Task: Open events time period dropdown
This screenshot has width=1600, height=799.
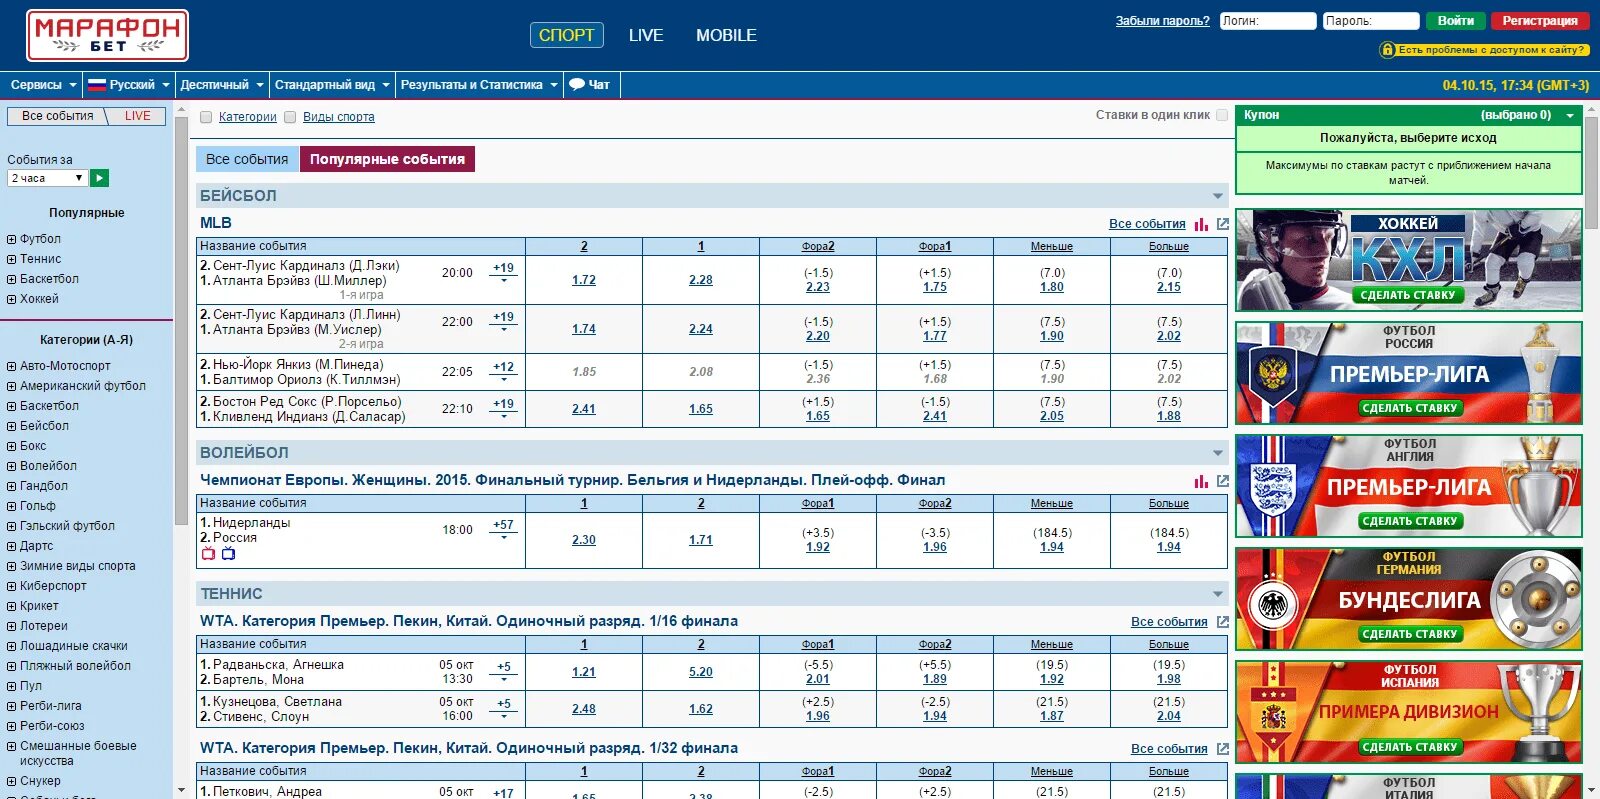Action: coord(47,178)
